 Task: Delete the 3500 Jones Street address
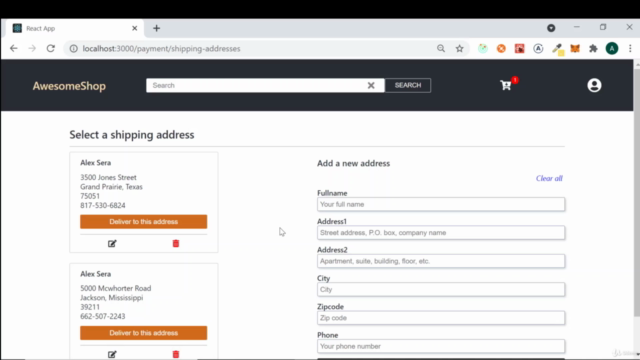pyautogui.click(x=176, y=244)
